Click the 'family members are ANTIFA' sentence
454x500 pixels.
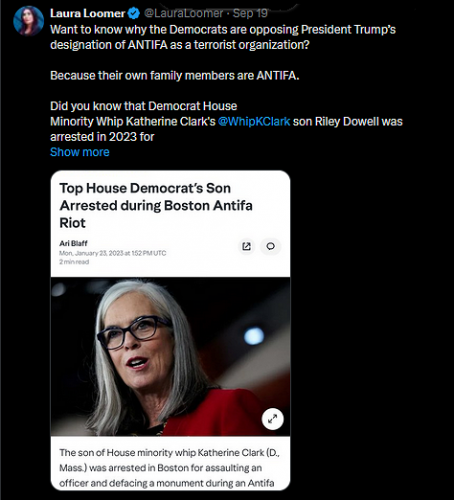(x=175, y=76)
